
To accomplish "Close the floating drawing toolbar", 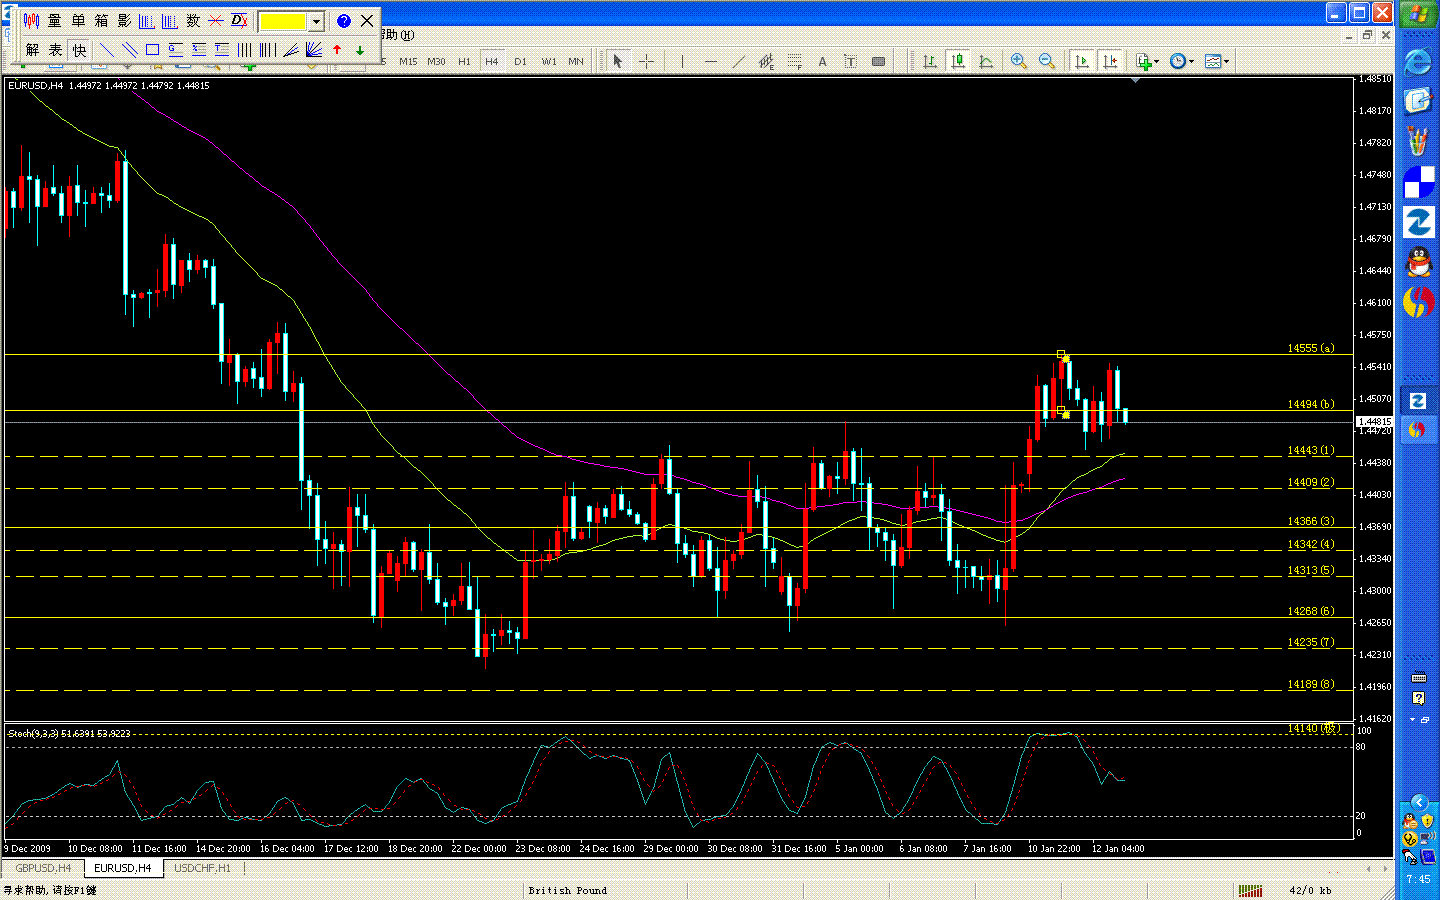I will (367, 20).
